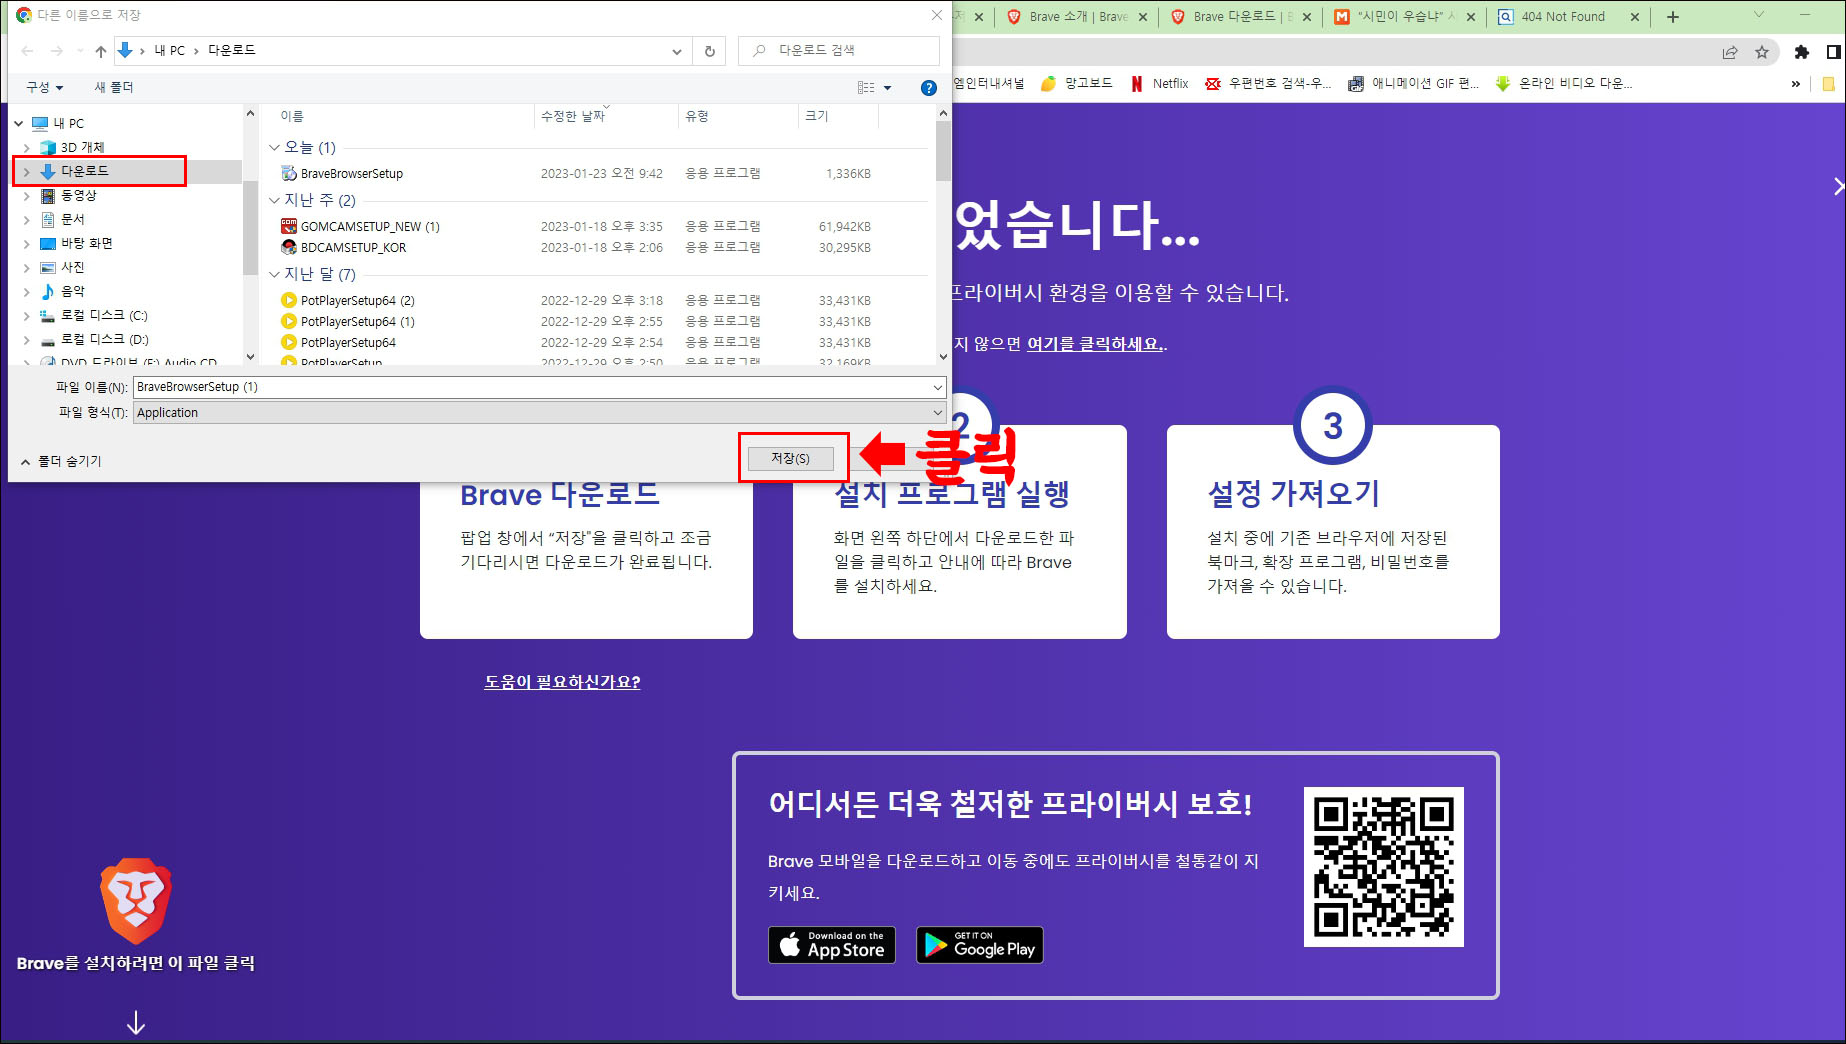This screenshot has height=1044, width=1846.
Task: Select 동영상 in the folder tree
Action: tap(78, 195)
